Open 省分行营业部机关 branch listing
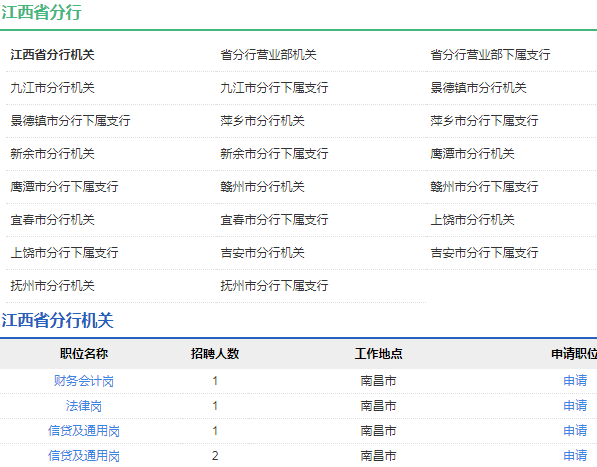This screenshot has width=597, height=467. 268,55
